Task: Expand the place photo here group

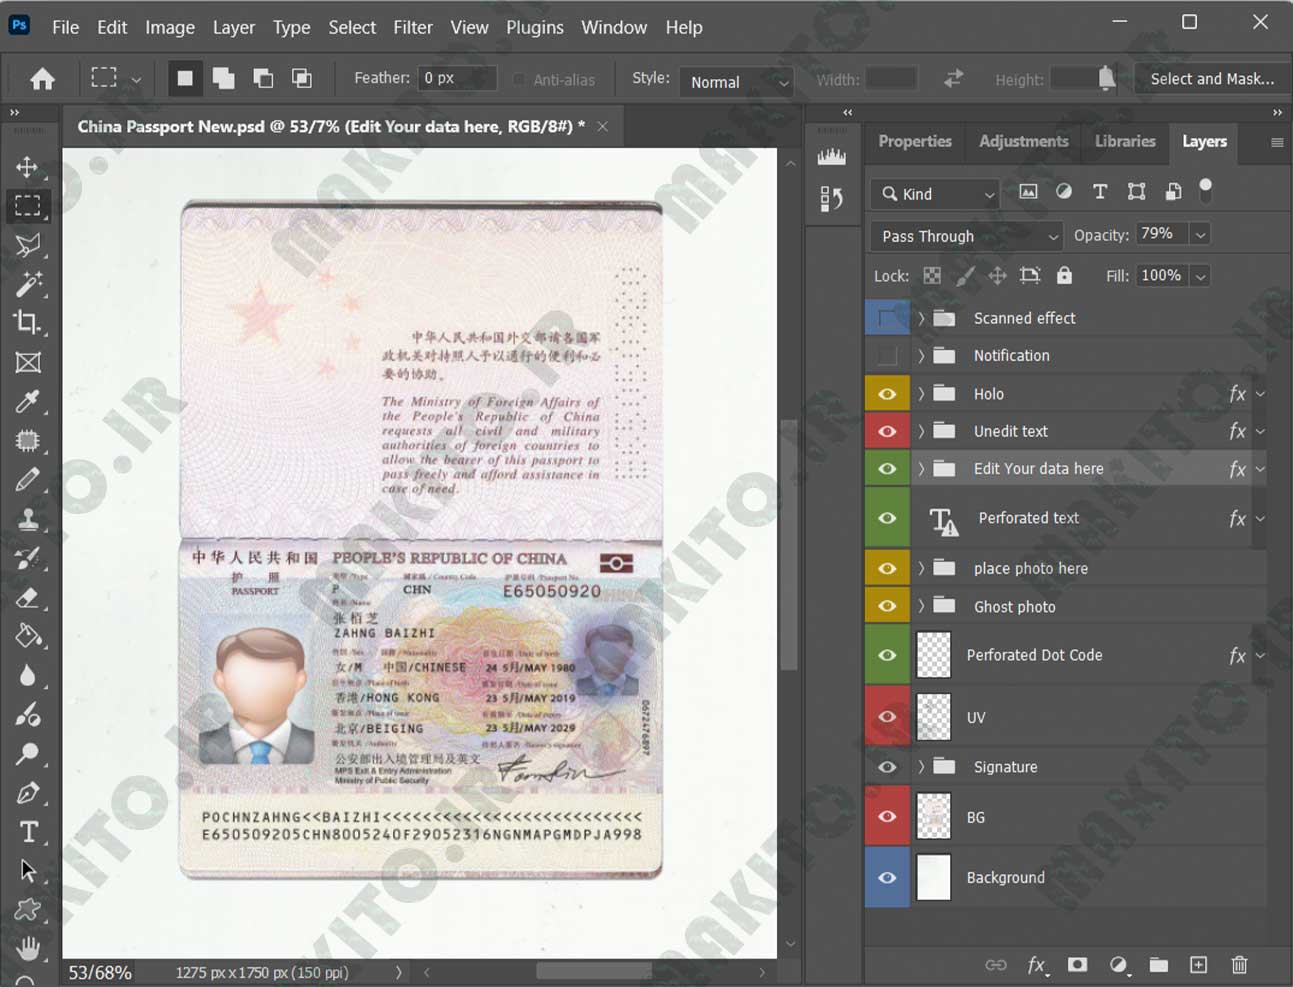Action: 921,568
